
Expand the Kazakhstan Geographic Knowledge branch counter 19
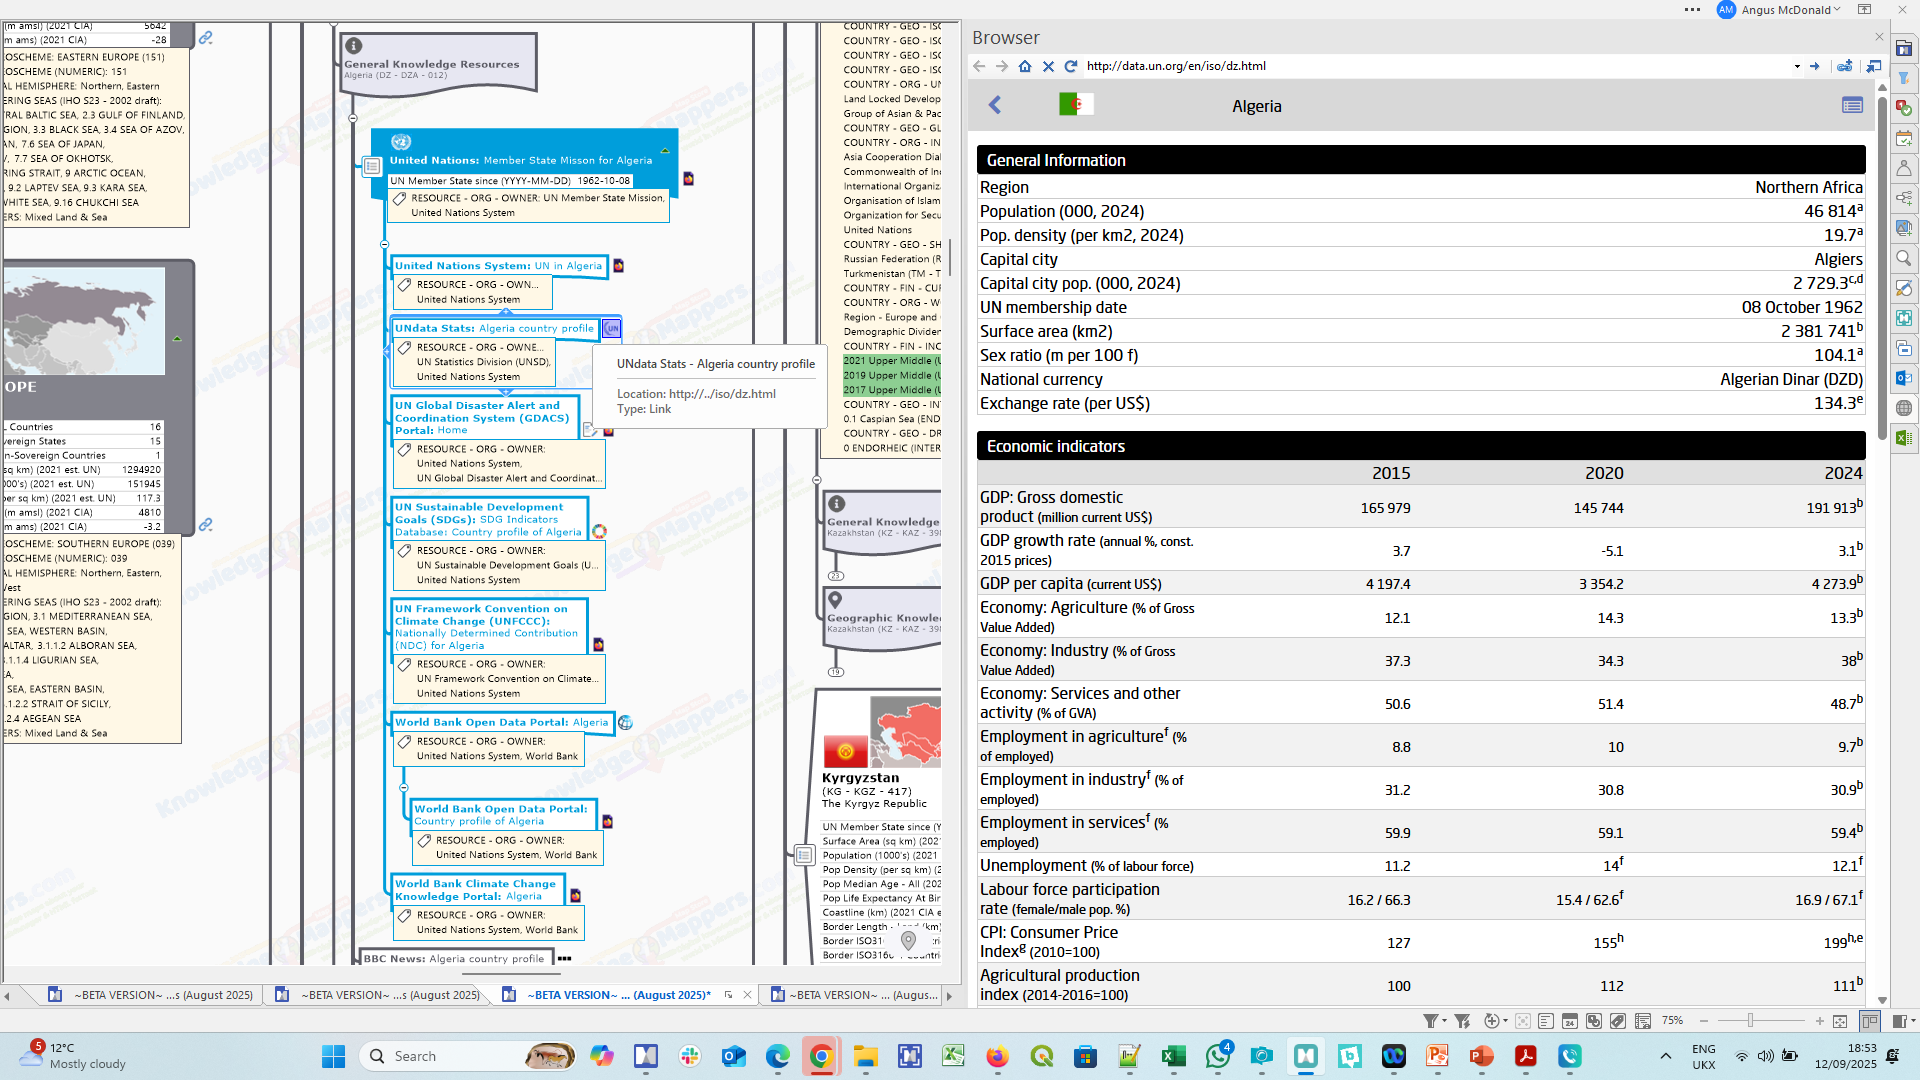point(836,672)
